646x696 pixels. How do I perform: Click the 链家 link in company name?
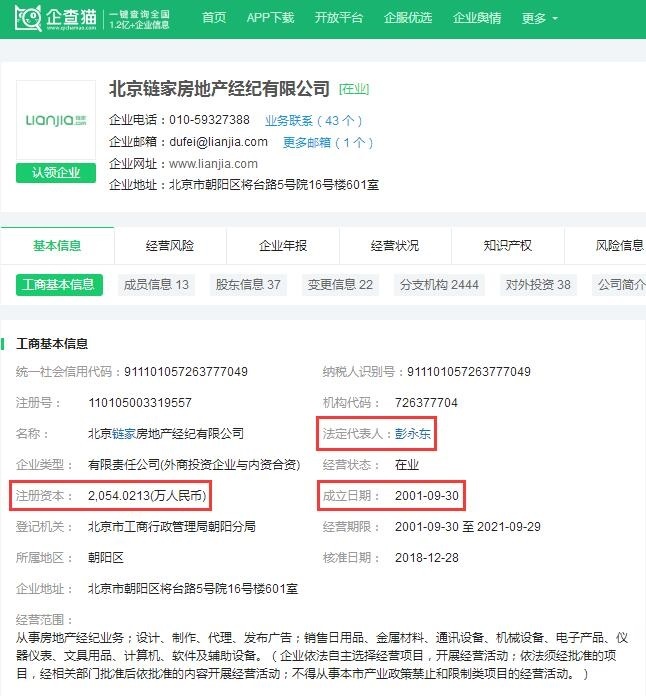point(123,433)
